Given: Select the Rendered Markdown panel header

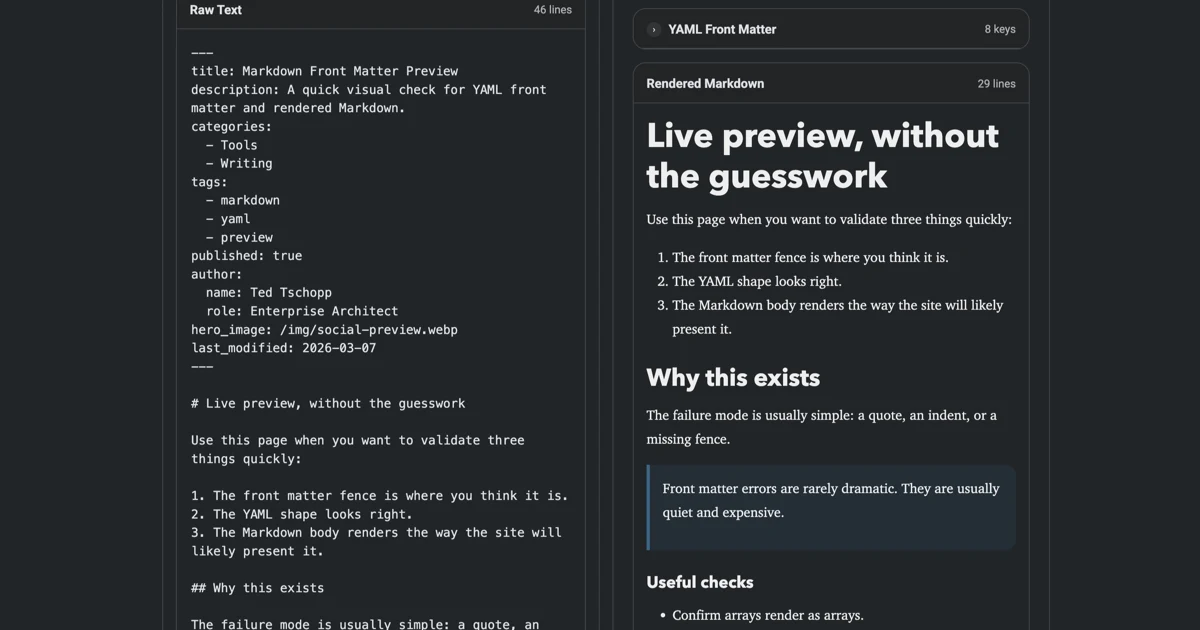Looking at the screenshot, I should pos(705,83).
